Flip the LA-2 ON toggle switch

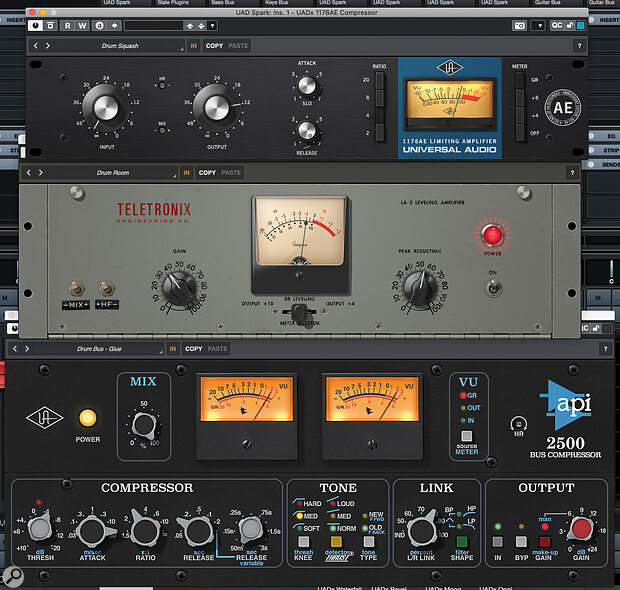pos(493,288)
